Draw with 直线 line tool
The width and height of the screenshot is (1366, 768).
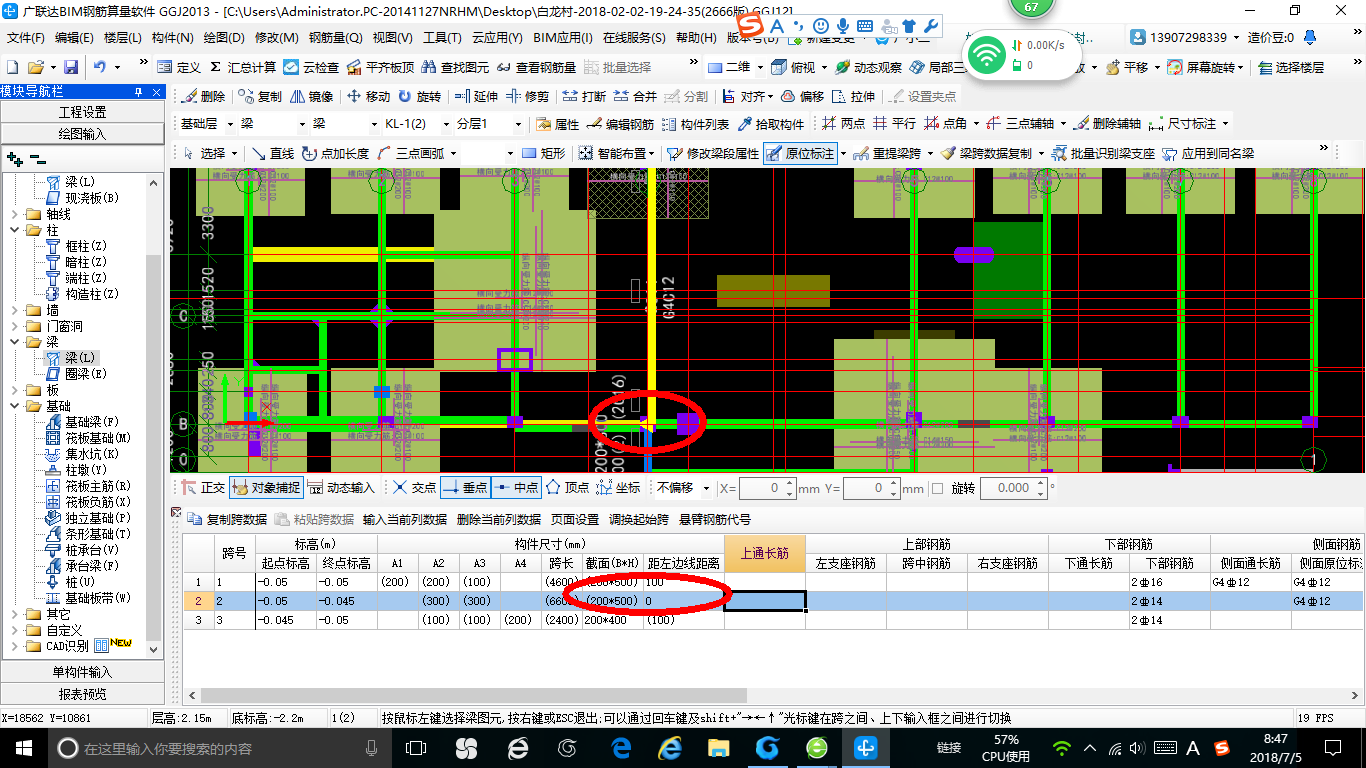tap(273, 154)
